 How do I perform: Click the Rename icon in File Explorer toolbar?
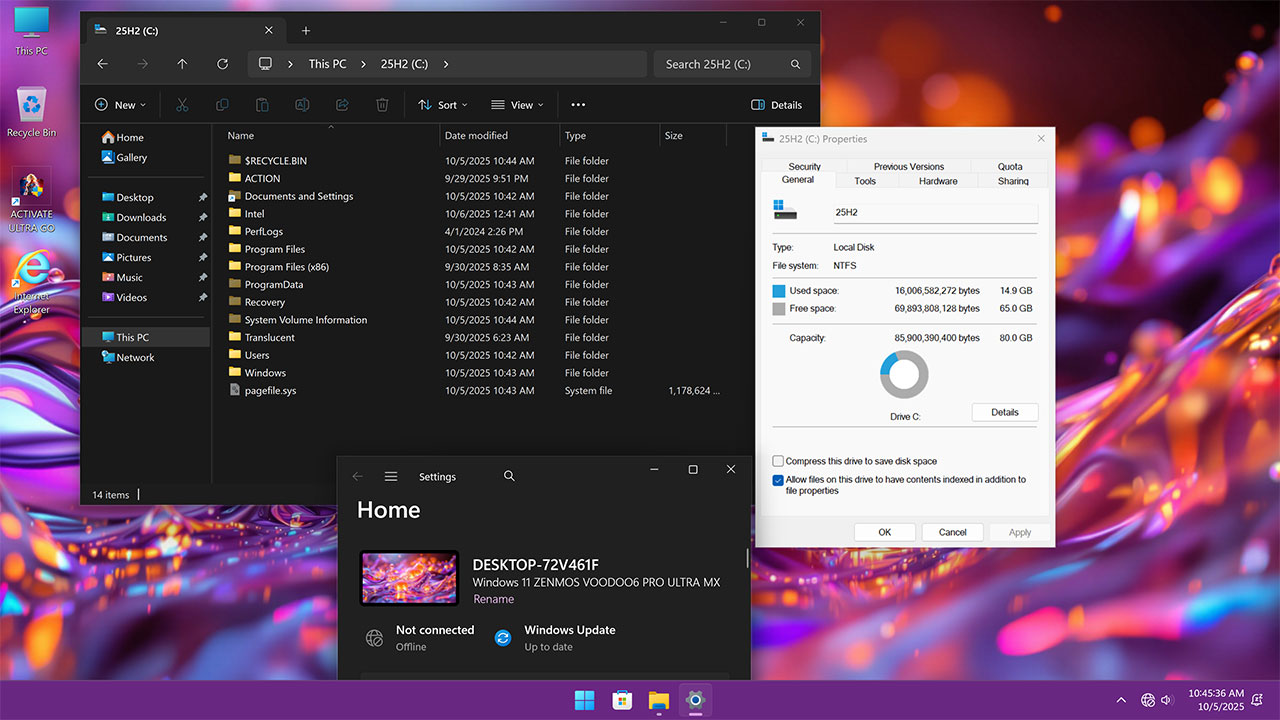(x=302, y=105)
